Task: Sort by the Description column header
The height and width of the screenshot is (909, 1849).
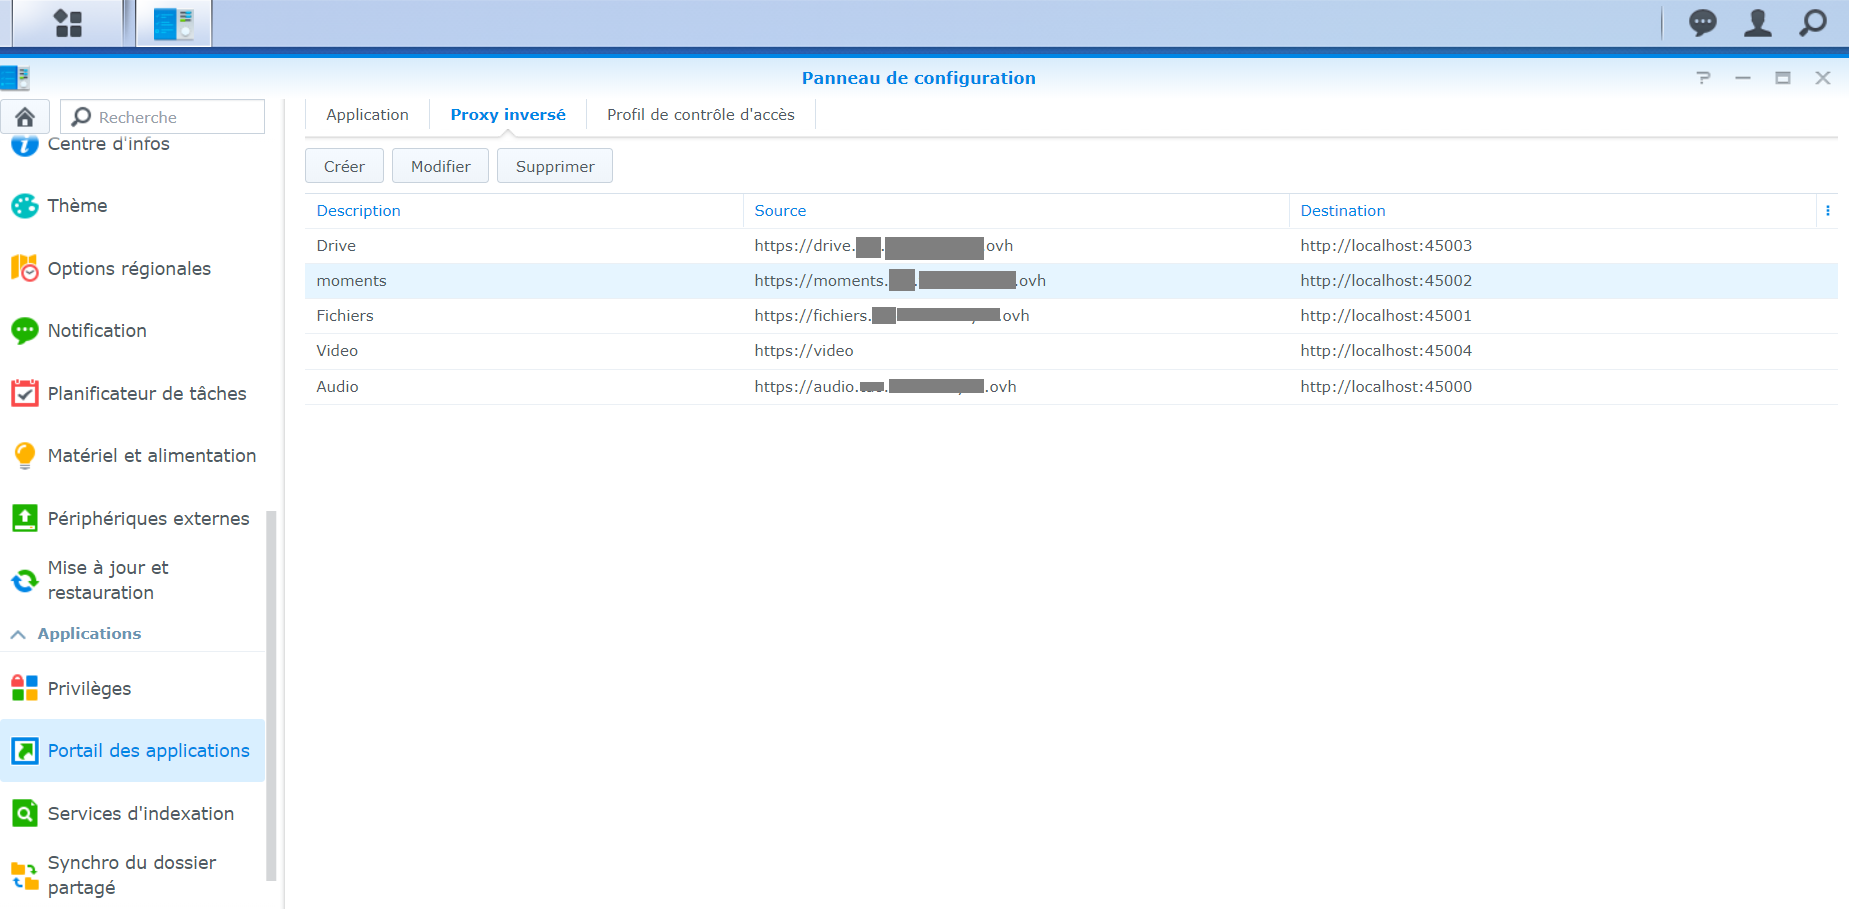Action: pos(358,211)
